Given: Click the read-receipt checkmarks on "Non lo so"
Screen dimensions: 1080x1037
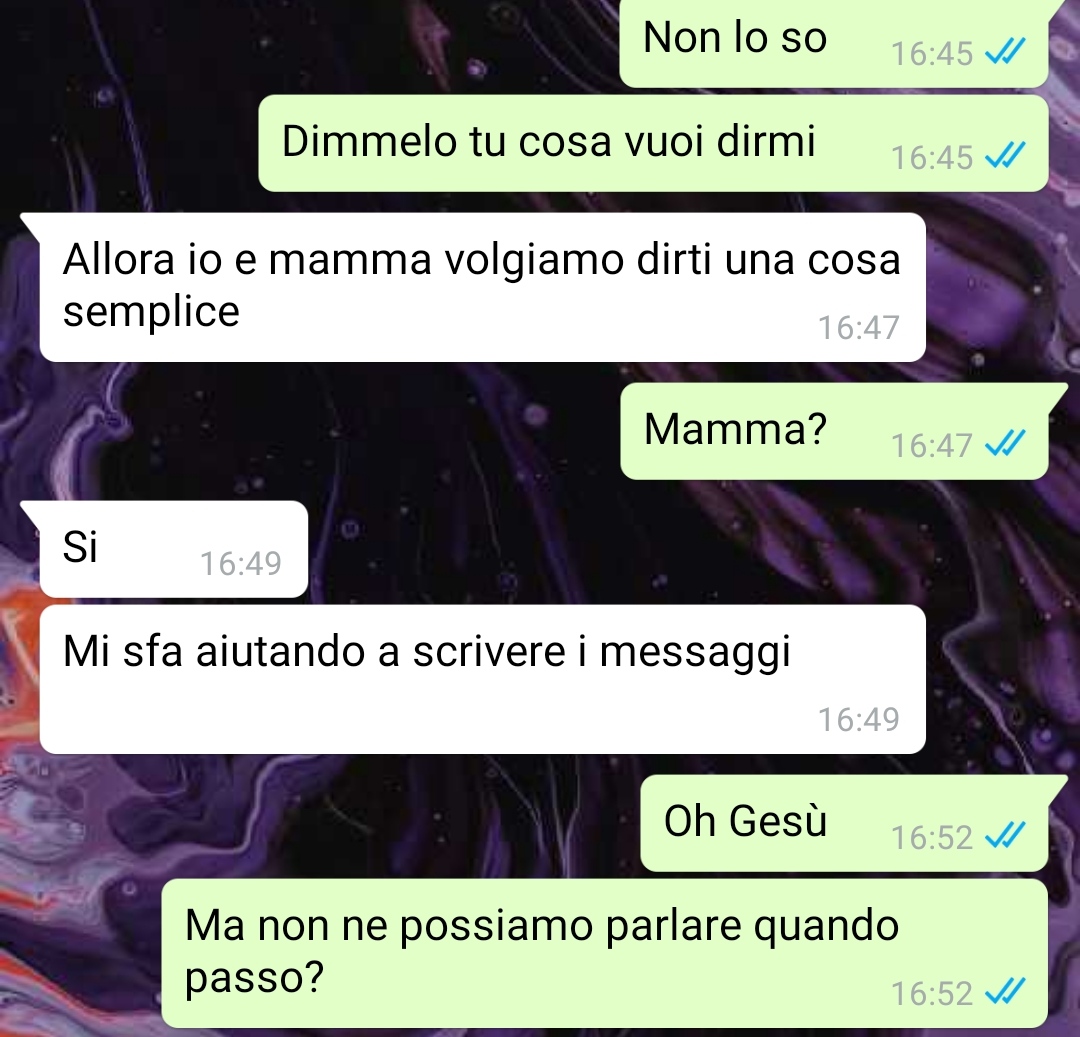Looking at the screenshot, I should (x=1005, y=52).
